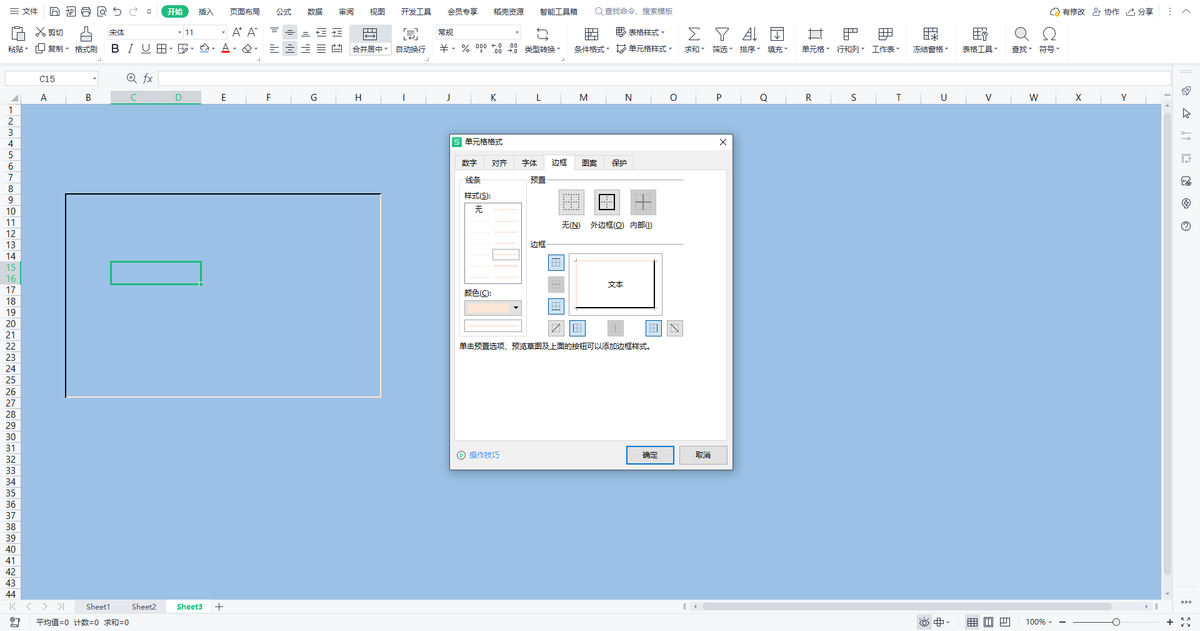Click the Inside (内部) border preset
The width and height of the screenshot is (1200, 631).
(x=642, y=202)
